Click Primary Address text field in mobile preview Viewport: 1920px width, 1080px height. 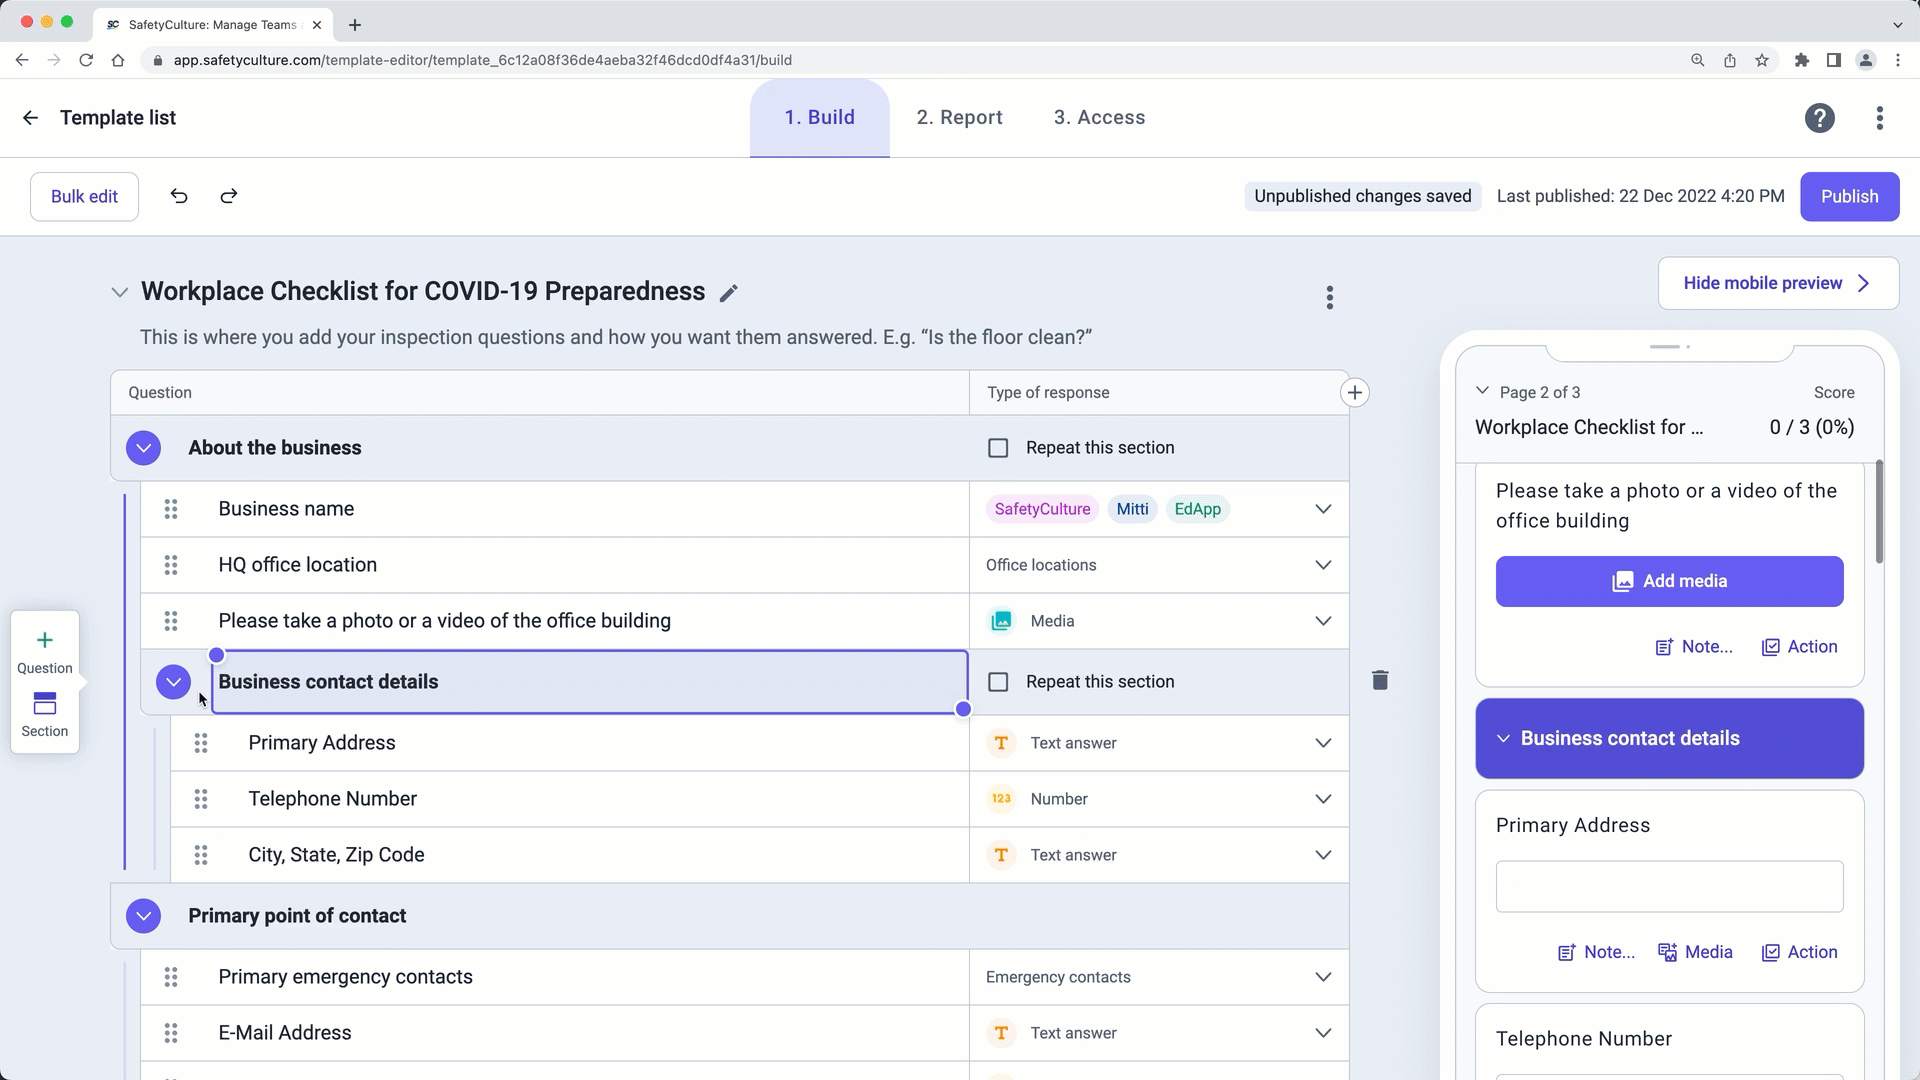coord(1669,887)
